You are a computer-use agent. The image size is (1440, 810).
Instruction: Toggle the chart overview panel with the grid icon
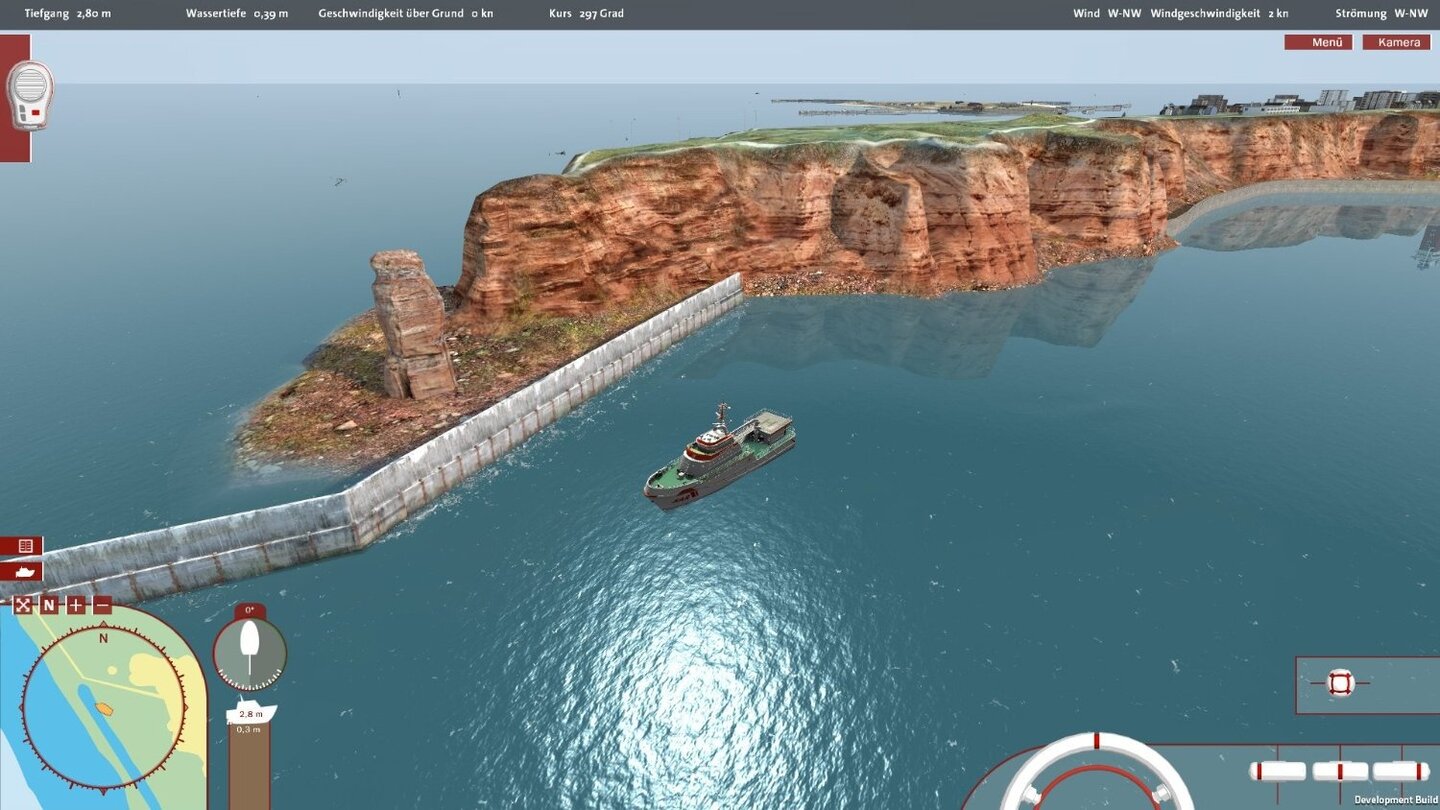click(x=24, y=545)
